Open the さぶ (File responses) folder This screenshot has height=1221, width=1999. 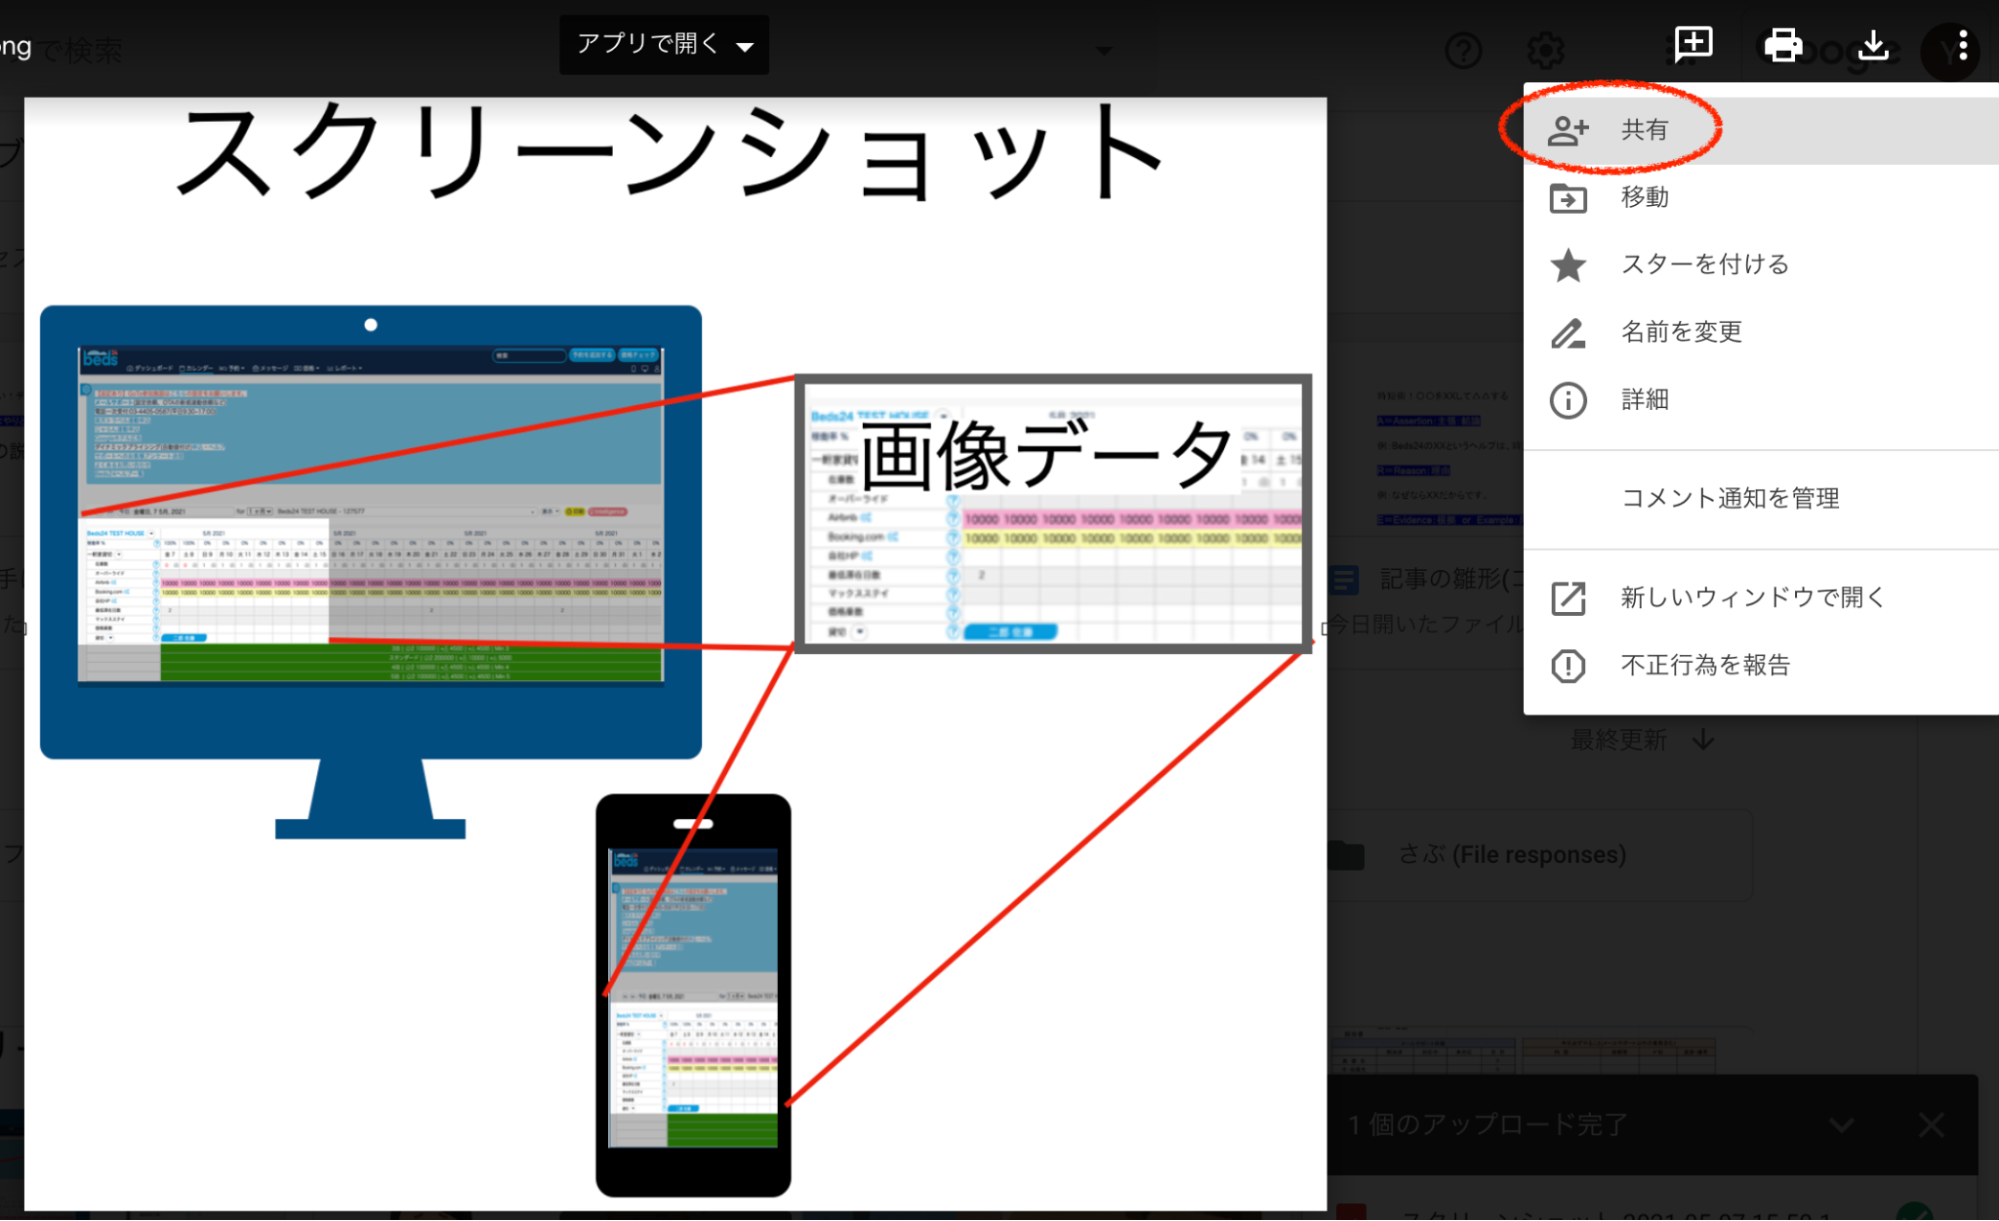pyautogui.click(x=1511, y=855)
